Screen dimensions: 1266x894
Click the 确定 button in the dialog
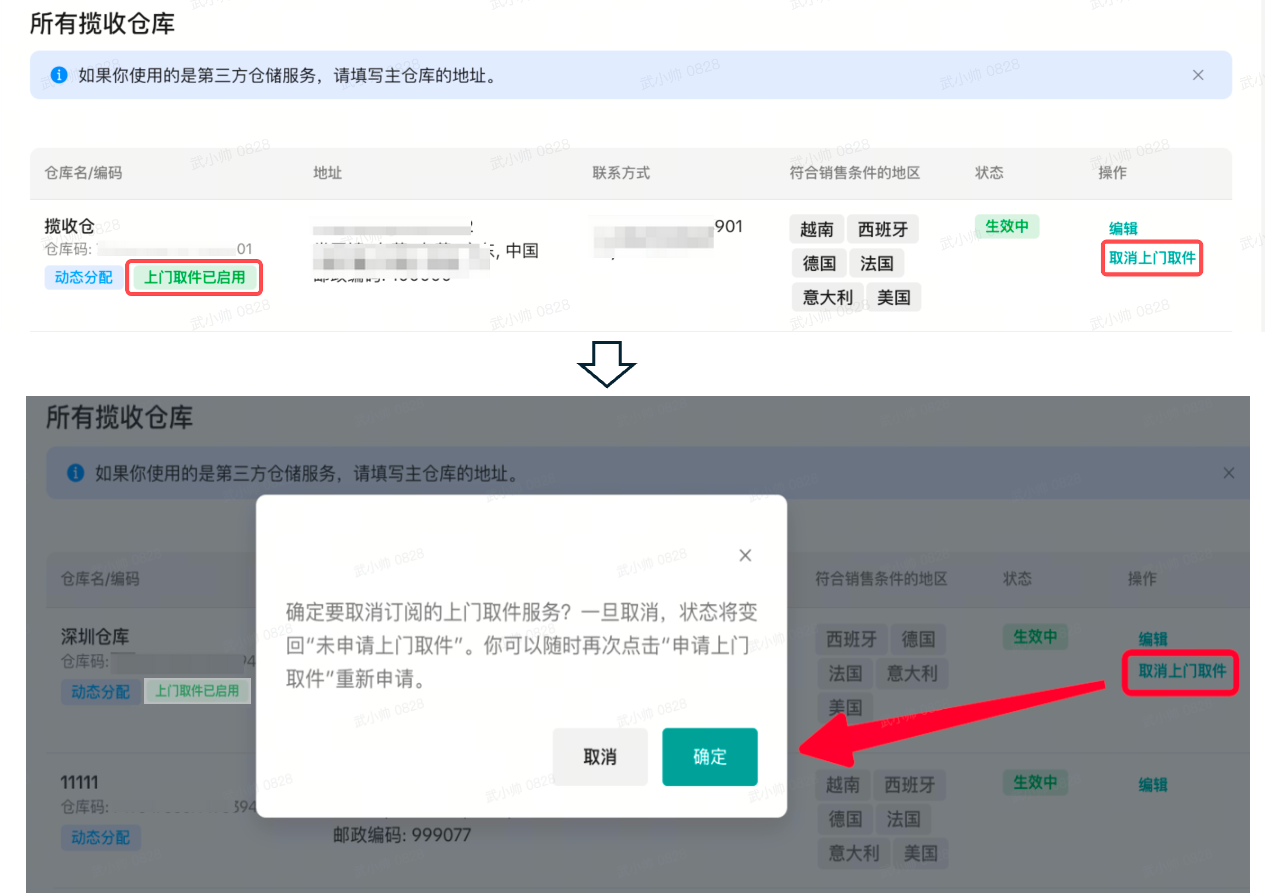pyautogui.click(x=710, y=757)
